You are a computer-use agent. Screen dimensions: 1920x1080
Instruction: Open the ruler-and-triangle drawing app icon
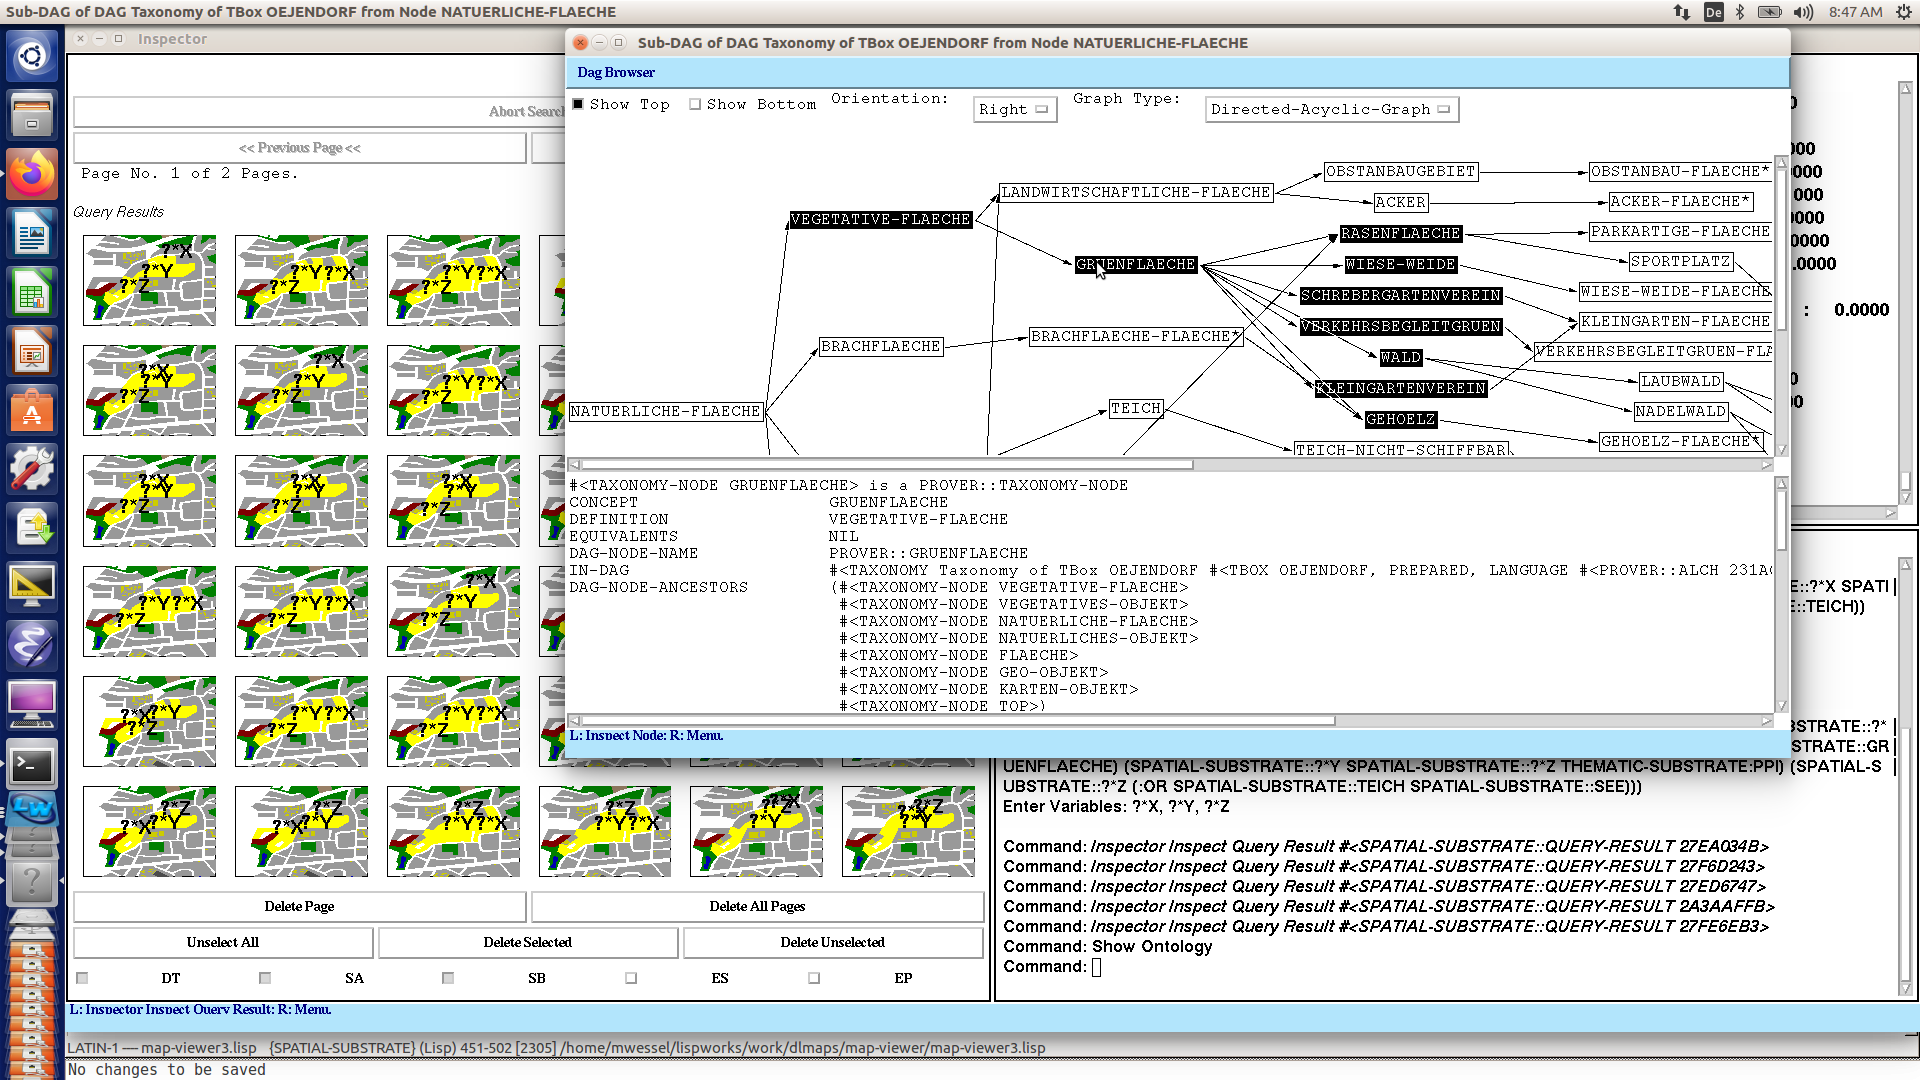[x=32, y=586]
